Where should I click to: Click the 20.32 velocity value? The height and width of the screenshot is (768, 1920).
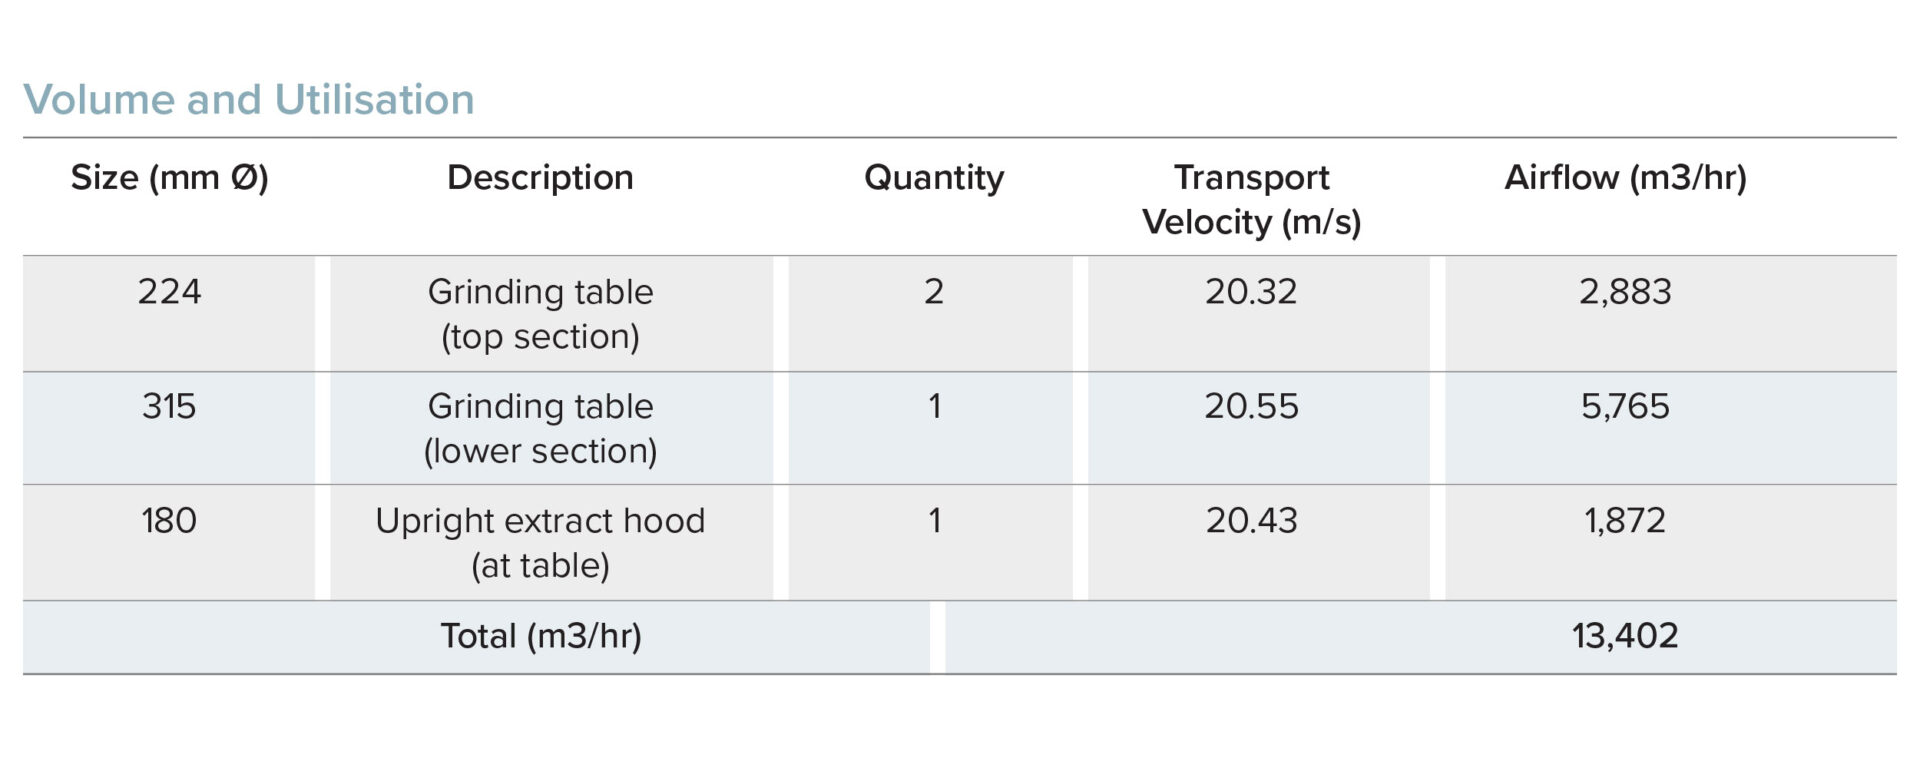pos(1251,292)
